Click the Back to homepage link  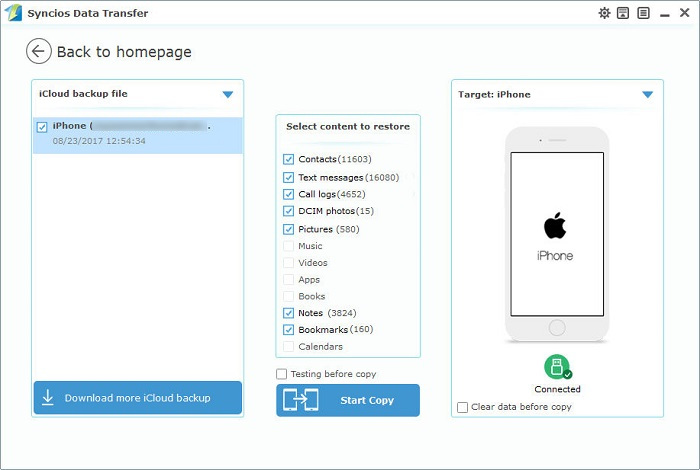coord(124,52)
